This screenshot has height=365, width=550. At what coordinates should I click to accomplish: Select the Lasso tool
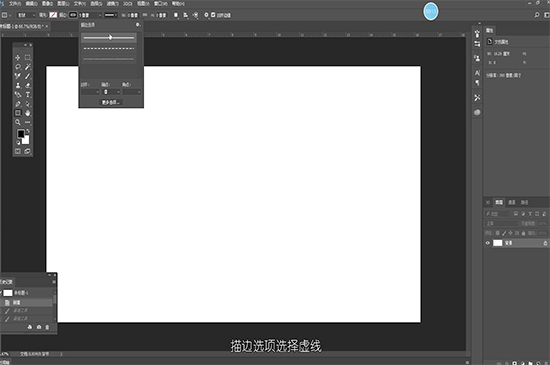coord(18,67)
